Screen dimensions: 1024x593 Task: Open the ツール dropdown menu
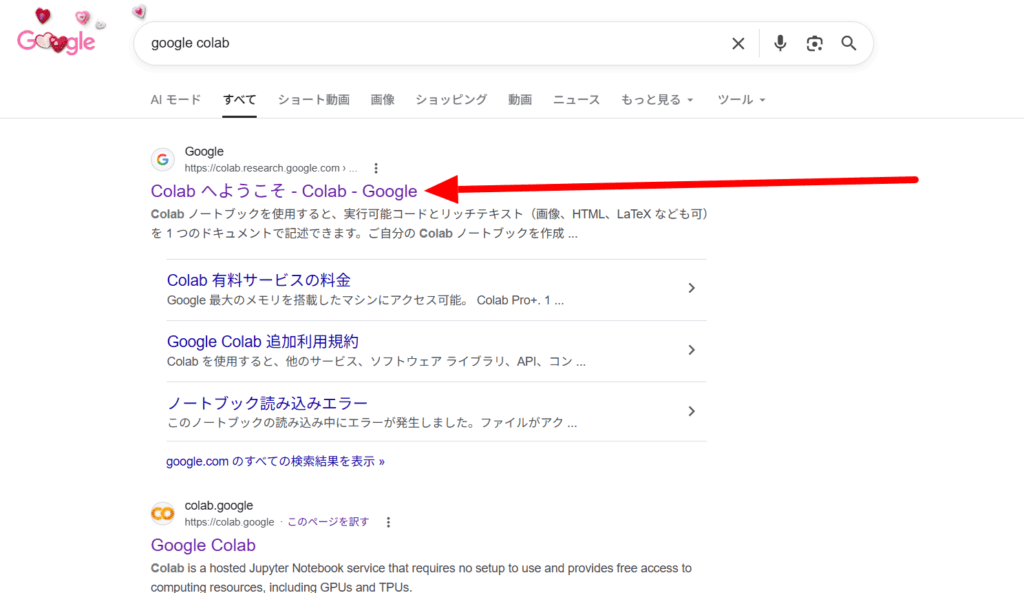(741, 100)
